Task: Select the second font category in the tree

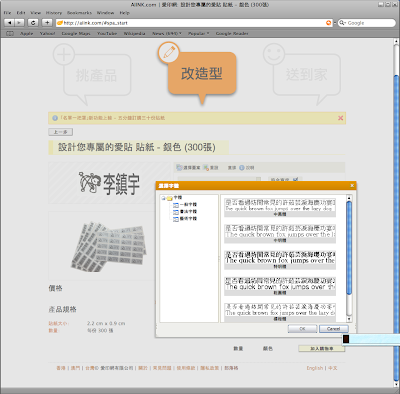Action: (x=185, y=212)
